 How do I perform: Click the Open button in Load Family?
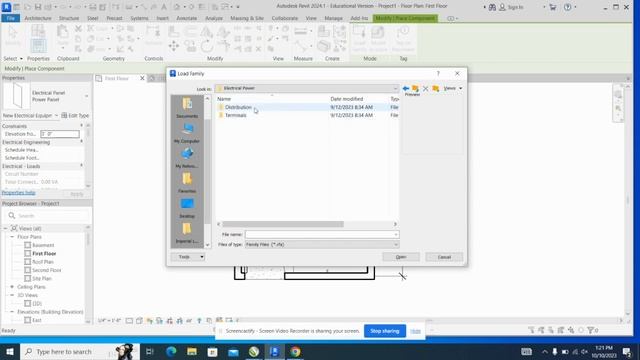tap(401, 257)
